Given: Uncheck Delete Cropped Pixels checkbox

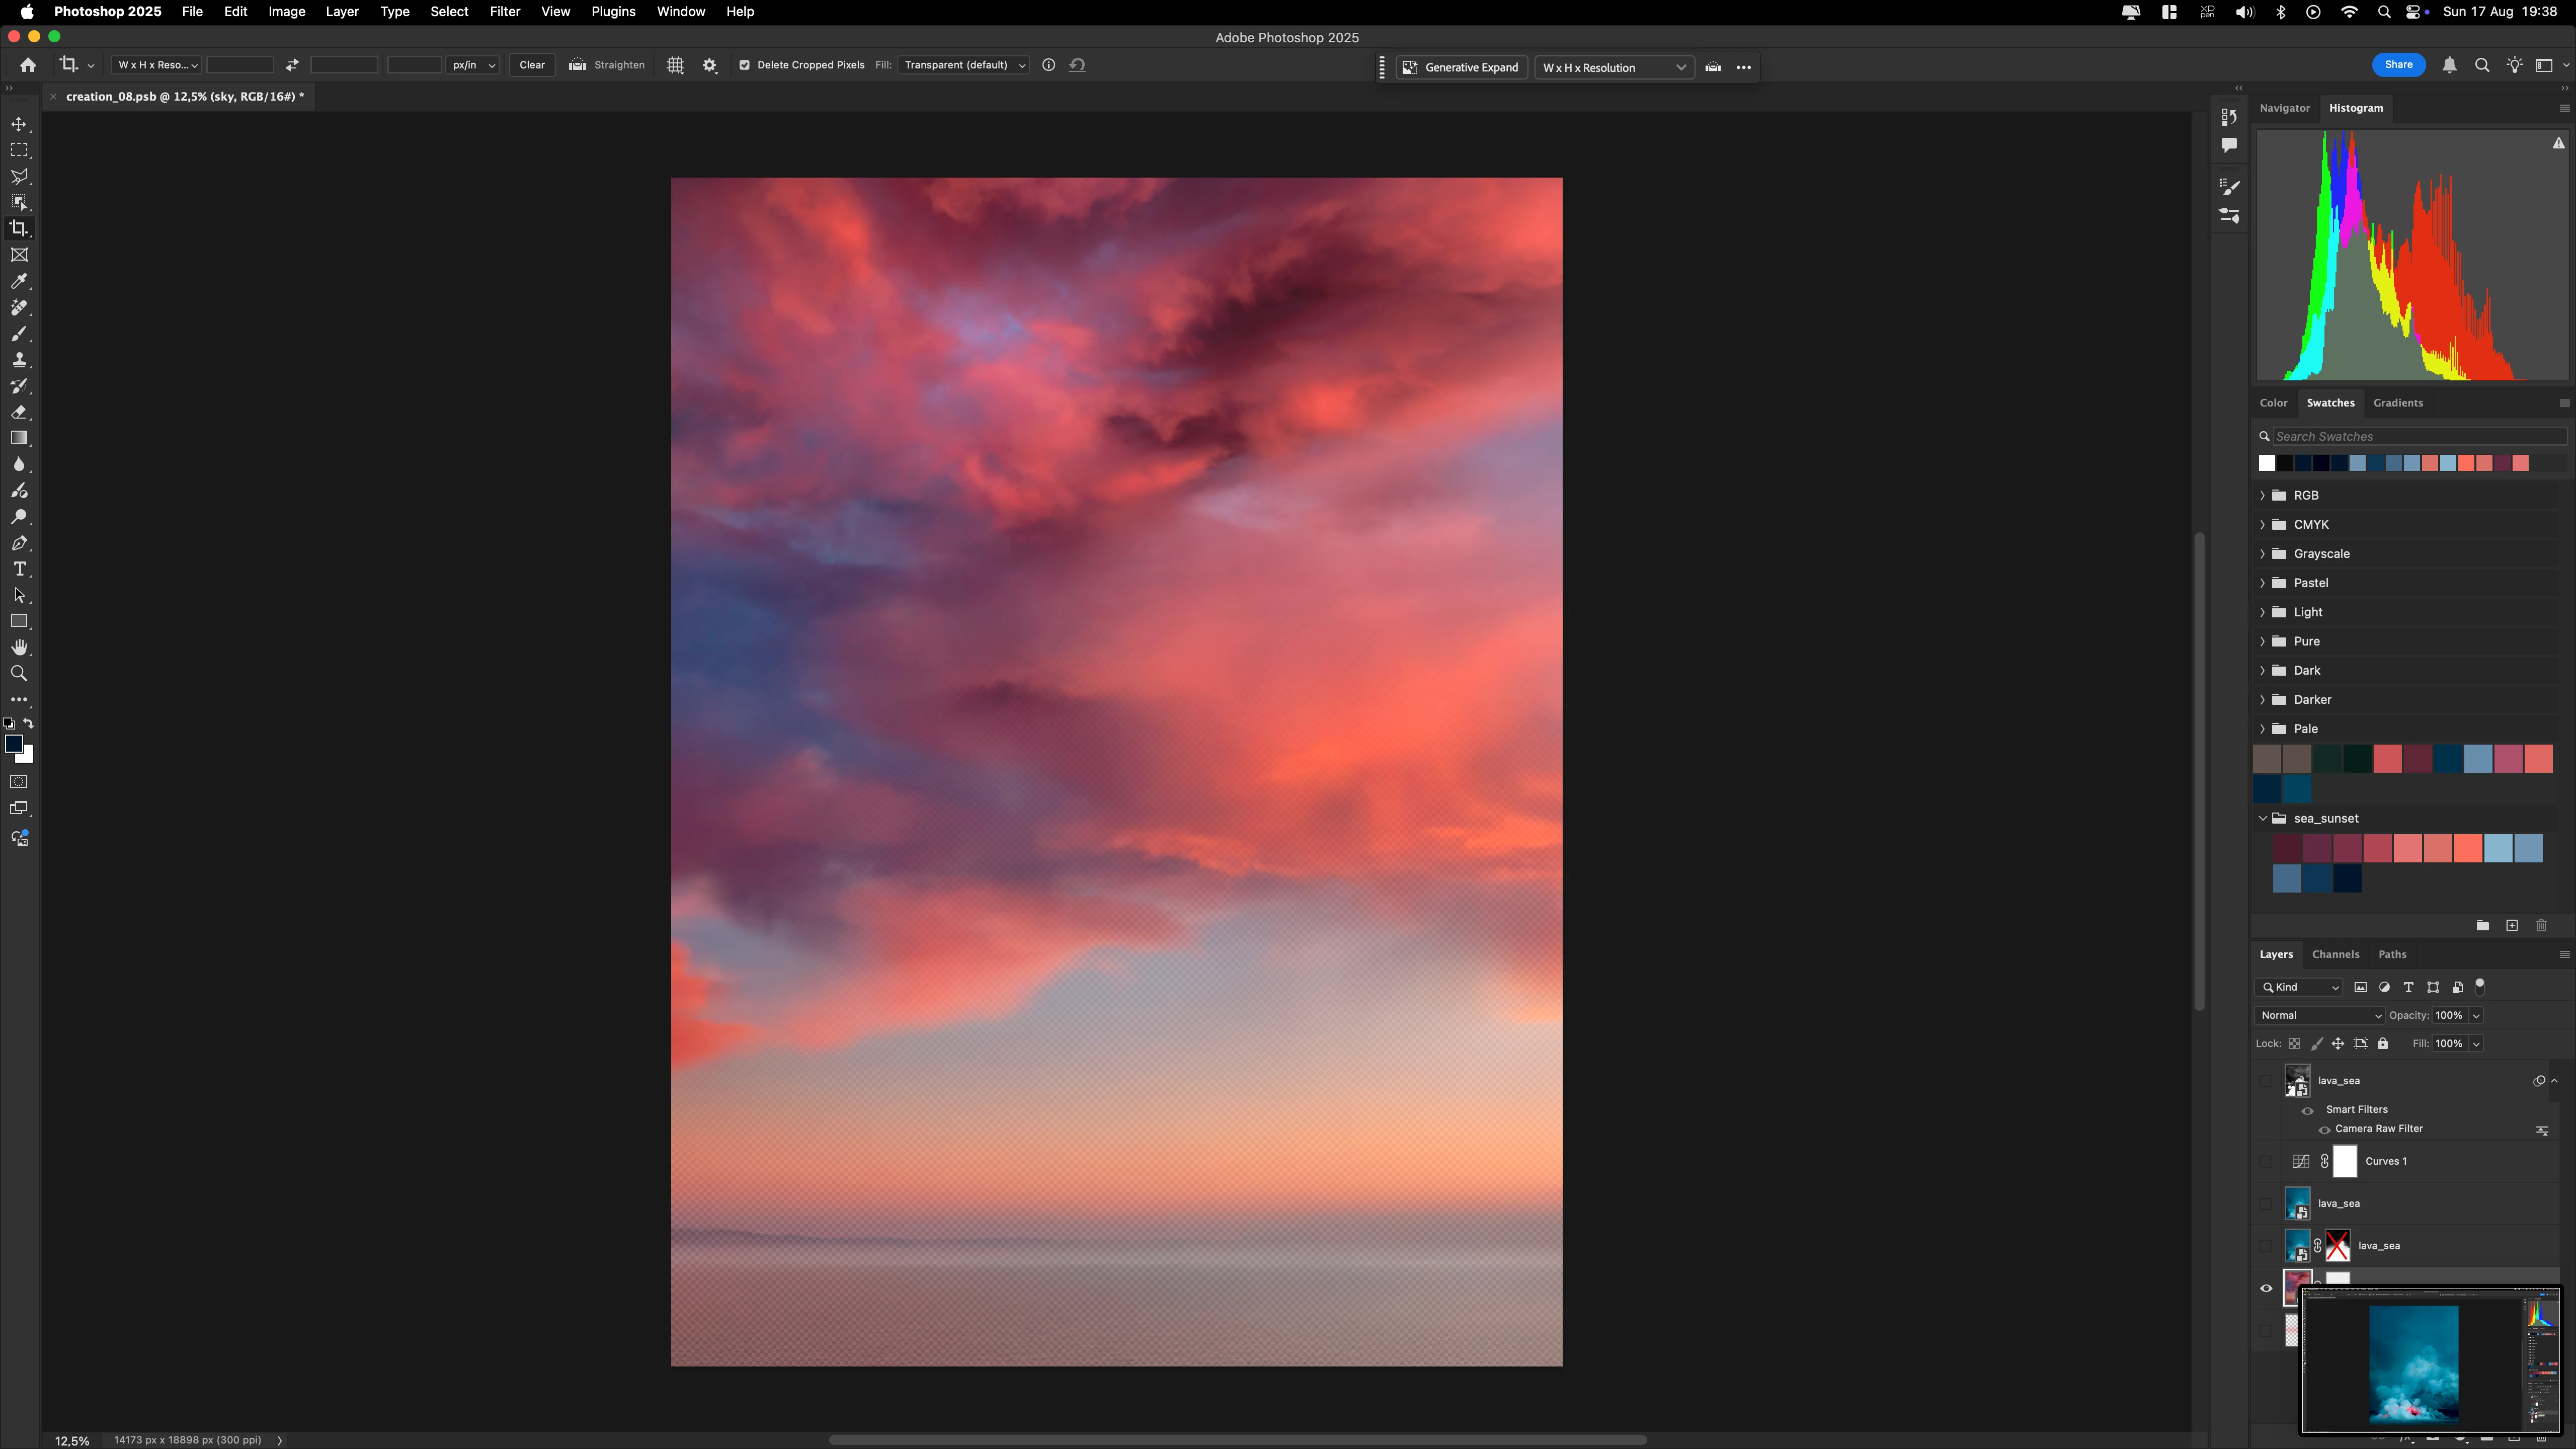Looking at the screenshot, I should pos(744,65).
